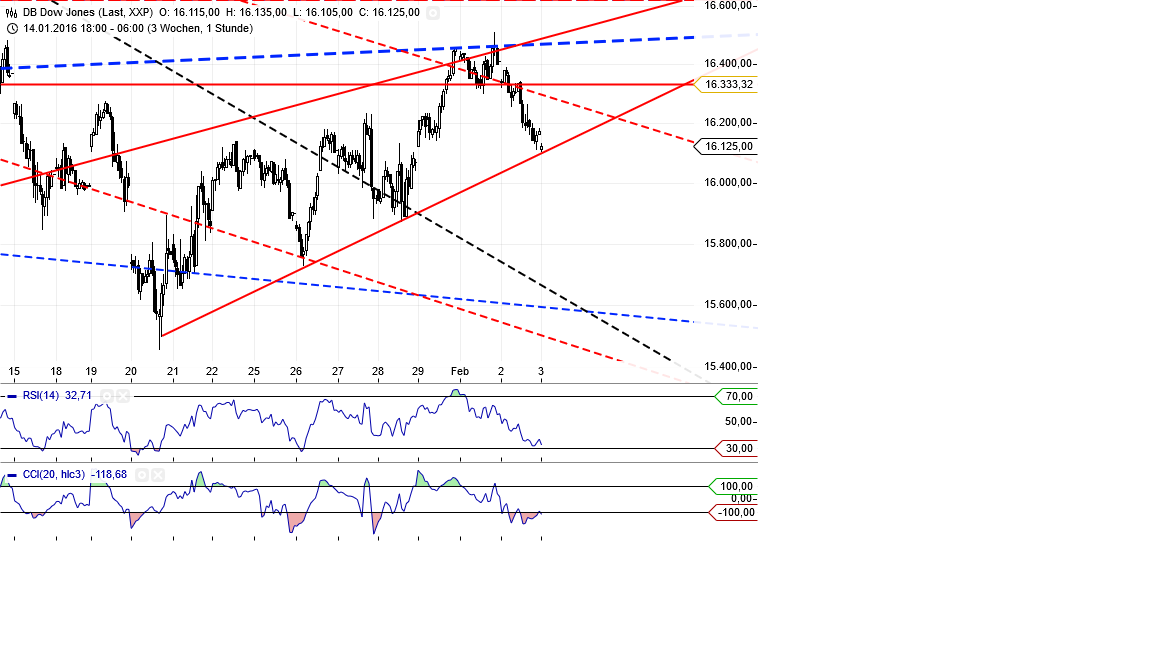Click the CCI close X icon
The height and width of the screenshot is (648, 1152).
(x=157, y=474)
